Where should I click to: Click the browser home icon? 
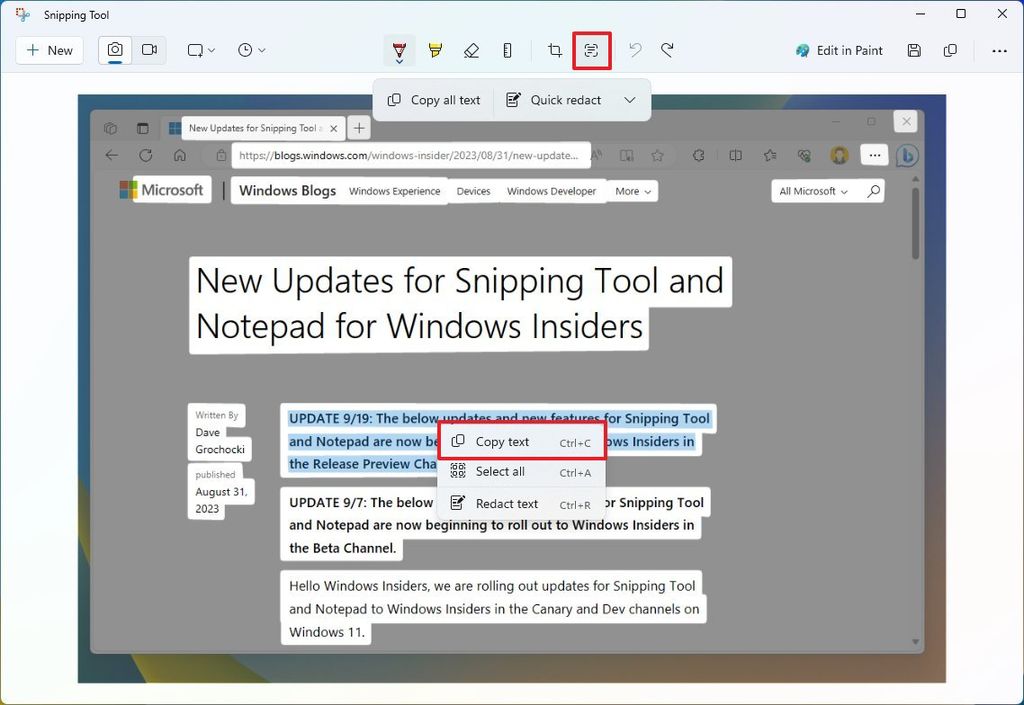click(x=180, y=155)
